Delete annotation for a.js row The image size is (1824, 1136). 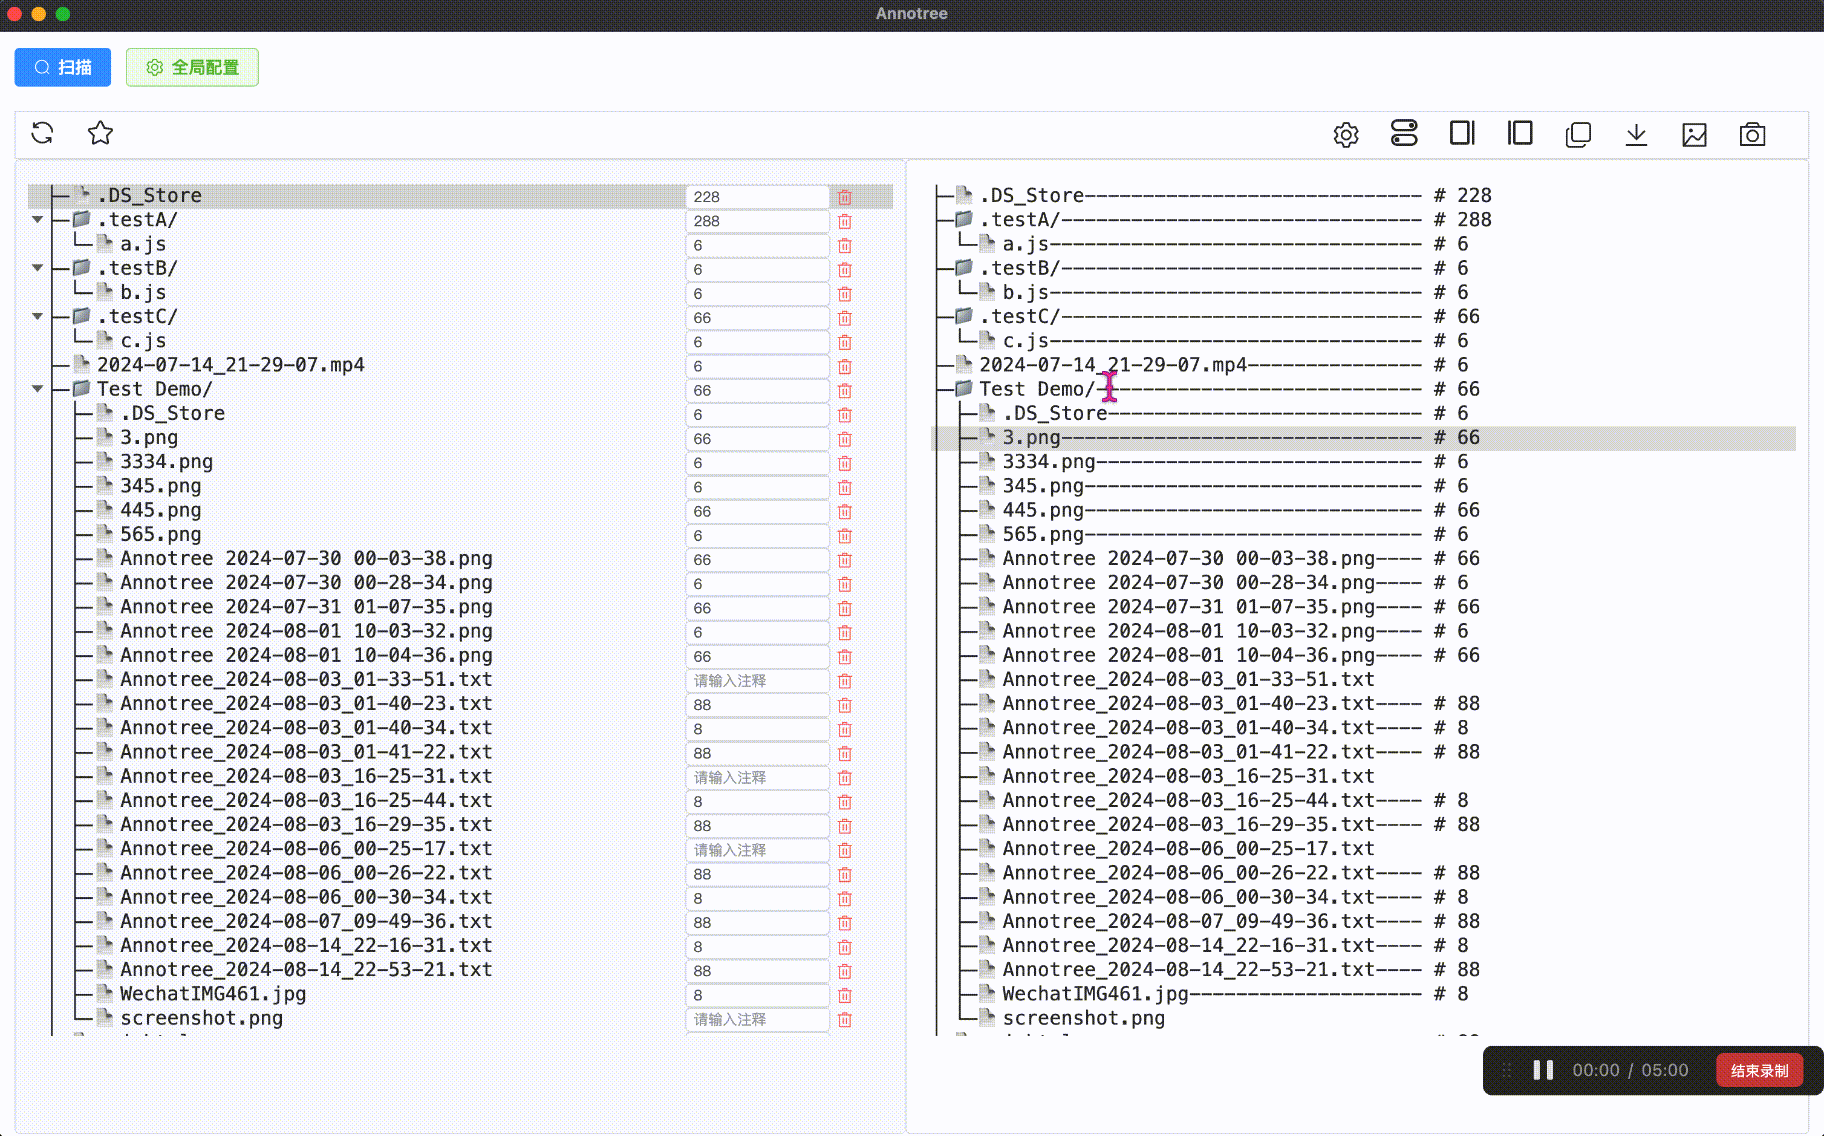845,245
